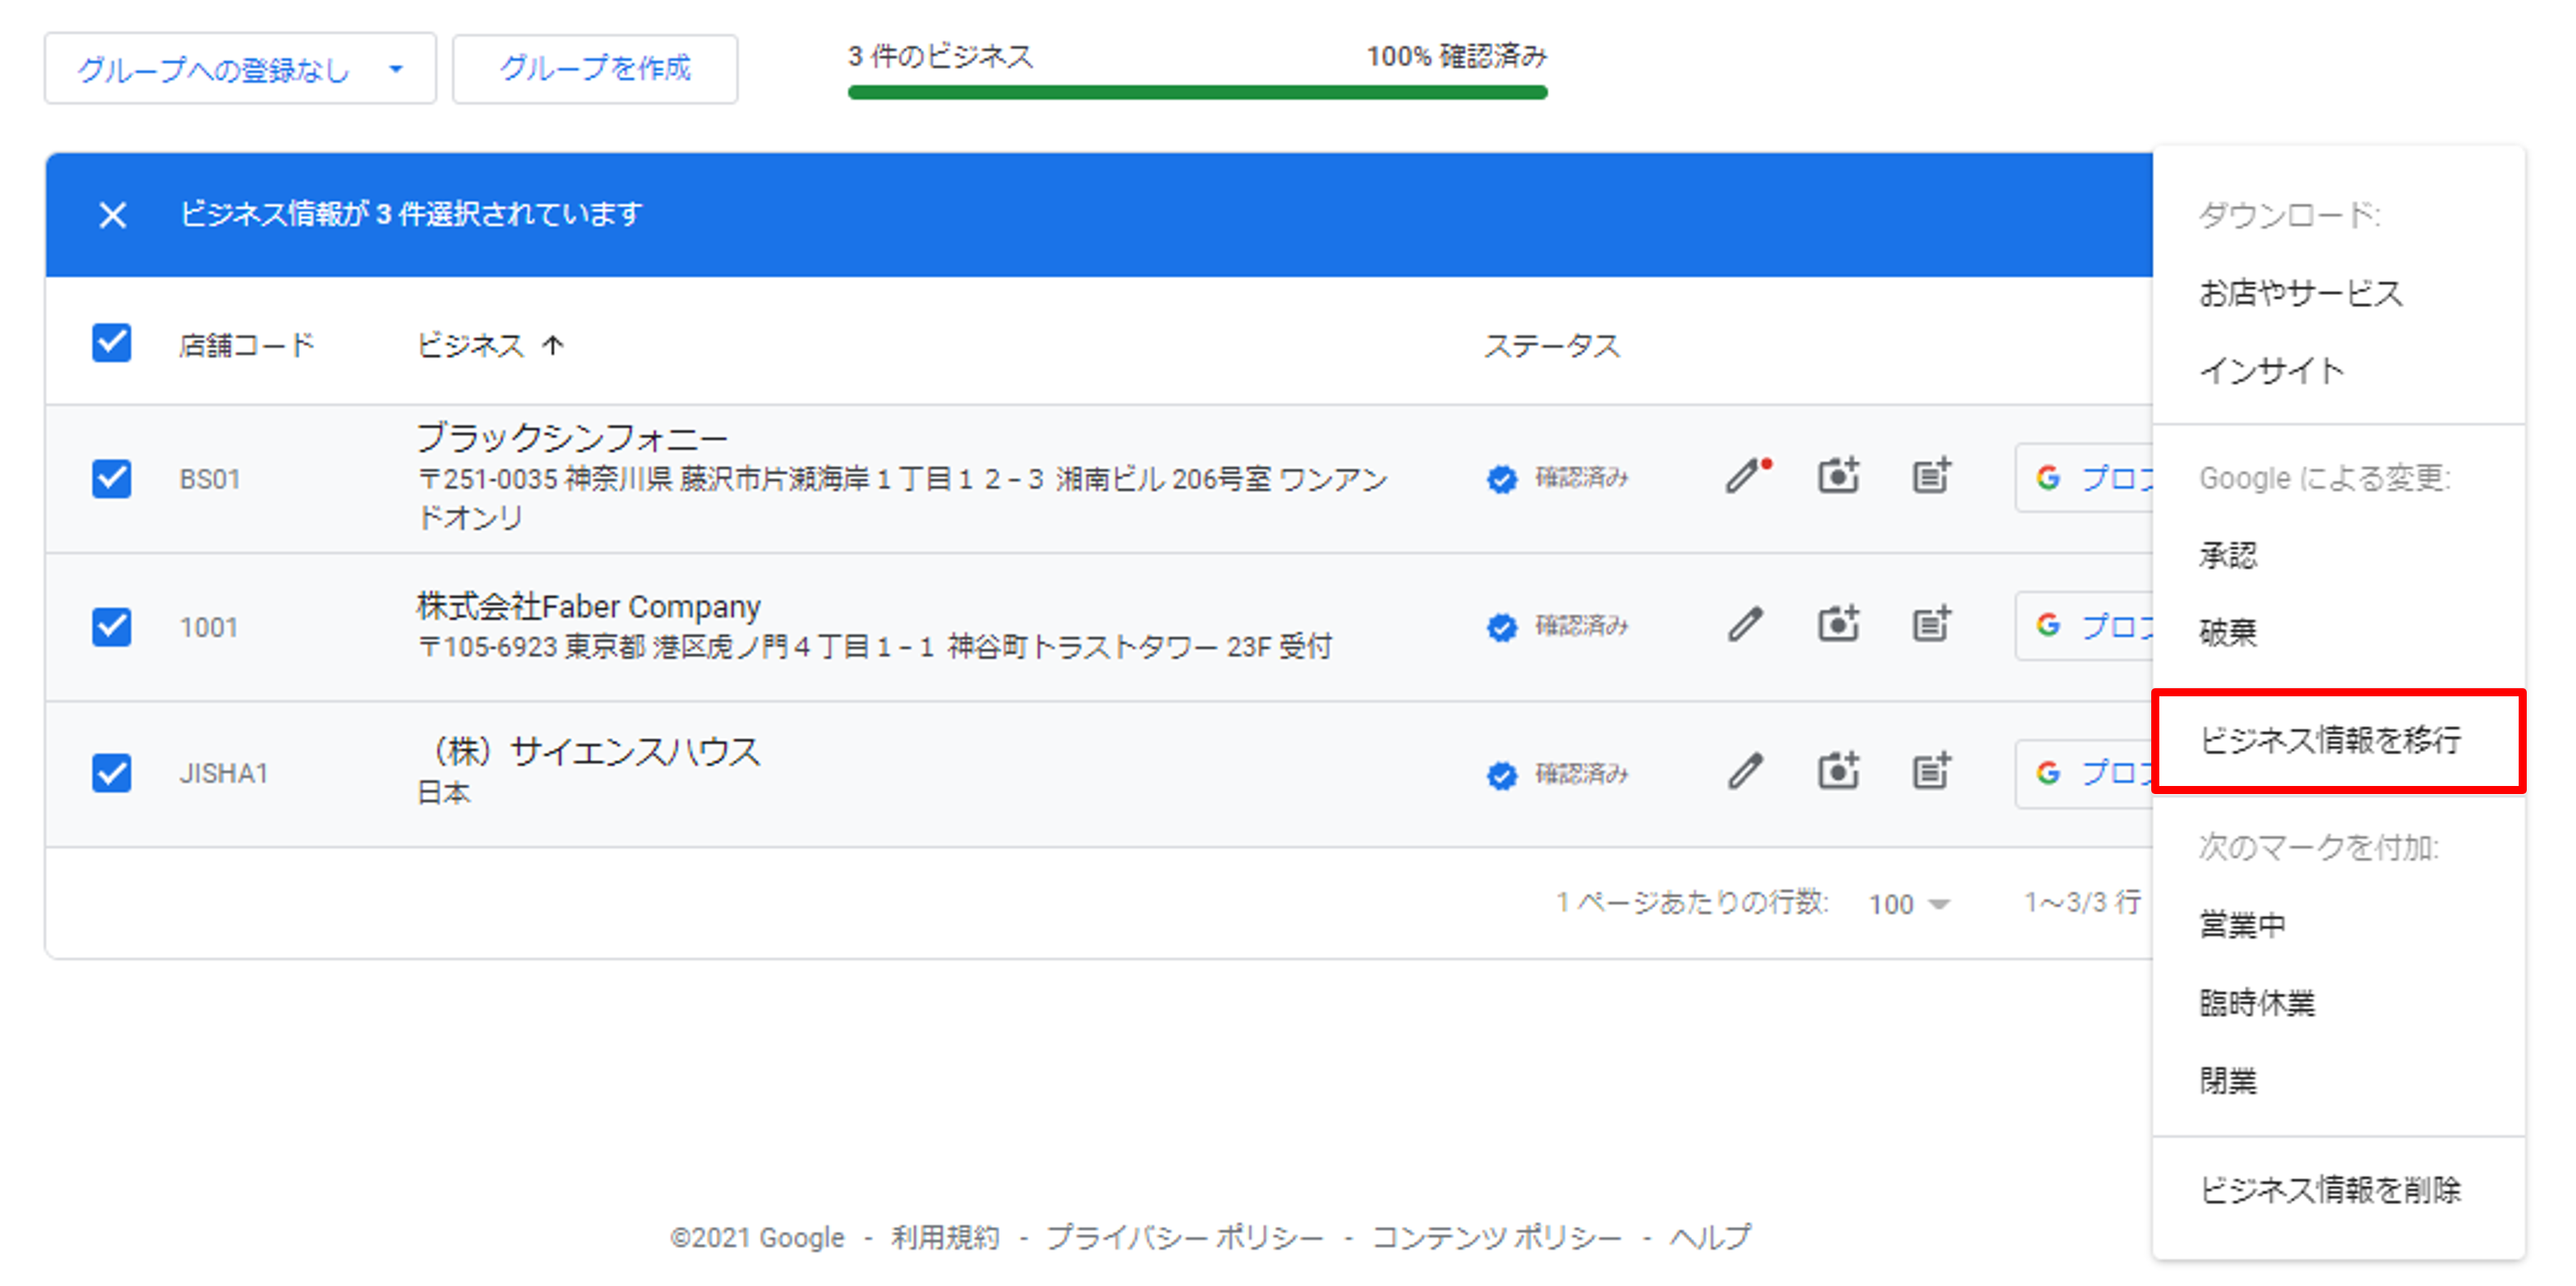
Task: Click the store code 1001
Action: click(208, 628)
